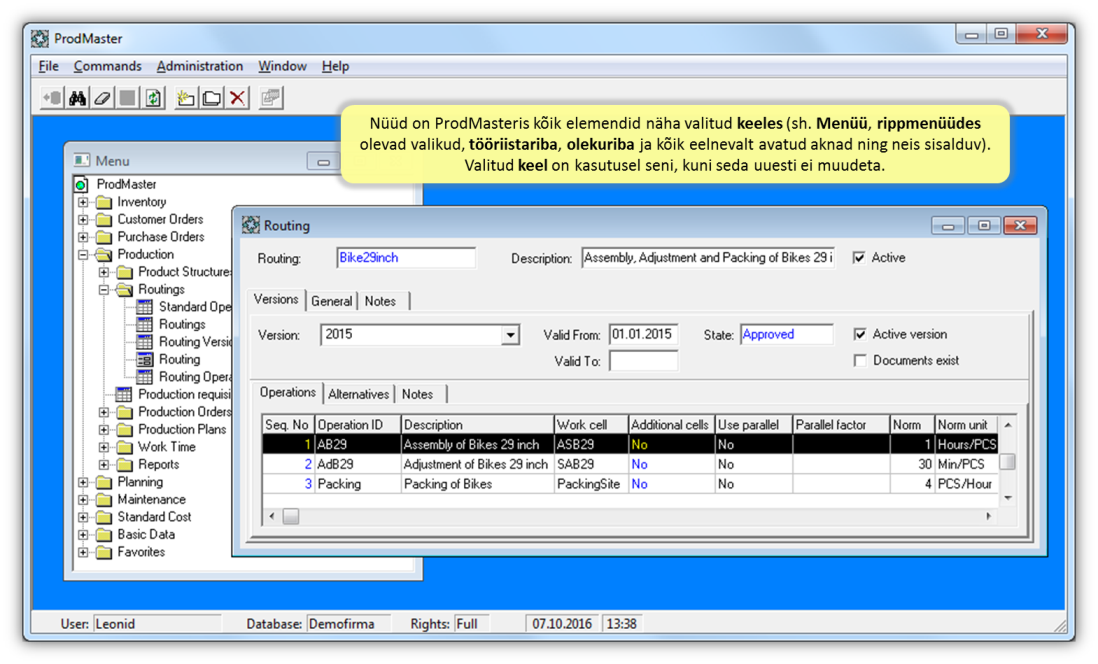Collapse the Production tree node
1098x664 pixels.
click(x=83, y=255)
